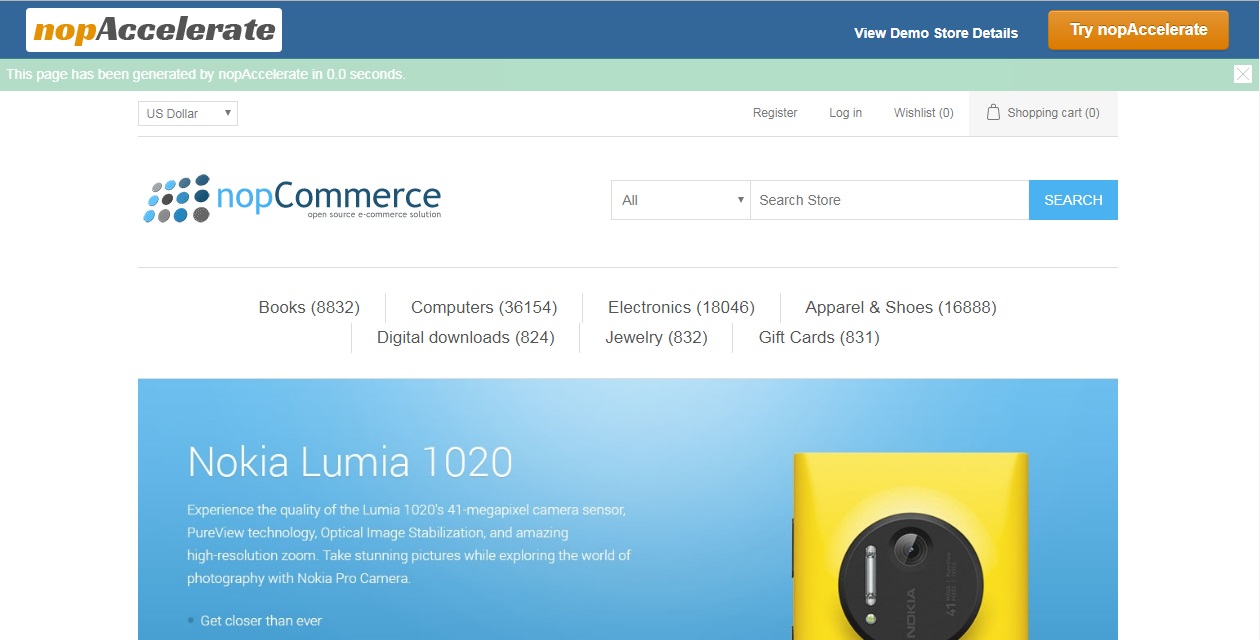Open the US Dollar currency dropdown
The image size is (1260, 640).
(x=188, y=113)
